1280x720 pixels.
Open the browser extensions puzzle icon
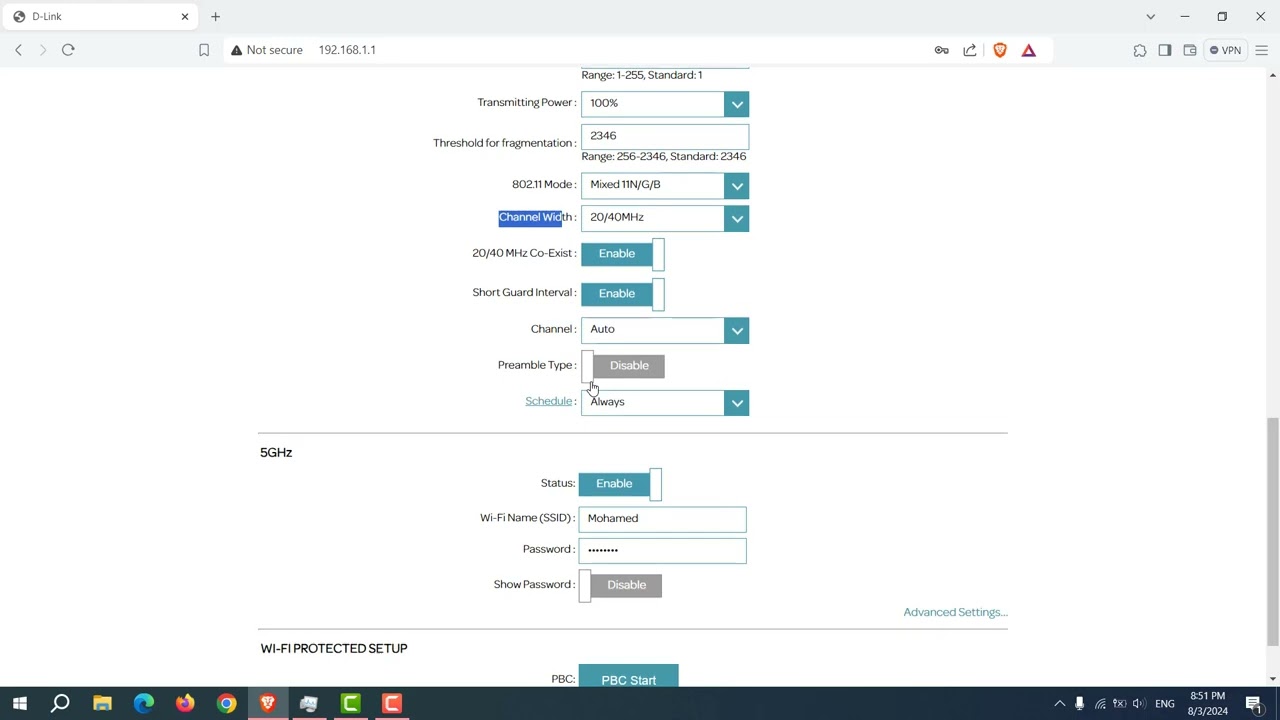click(1140, 50)
